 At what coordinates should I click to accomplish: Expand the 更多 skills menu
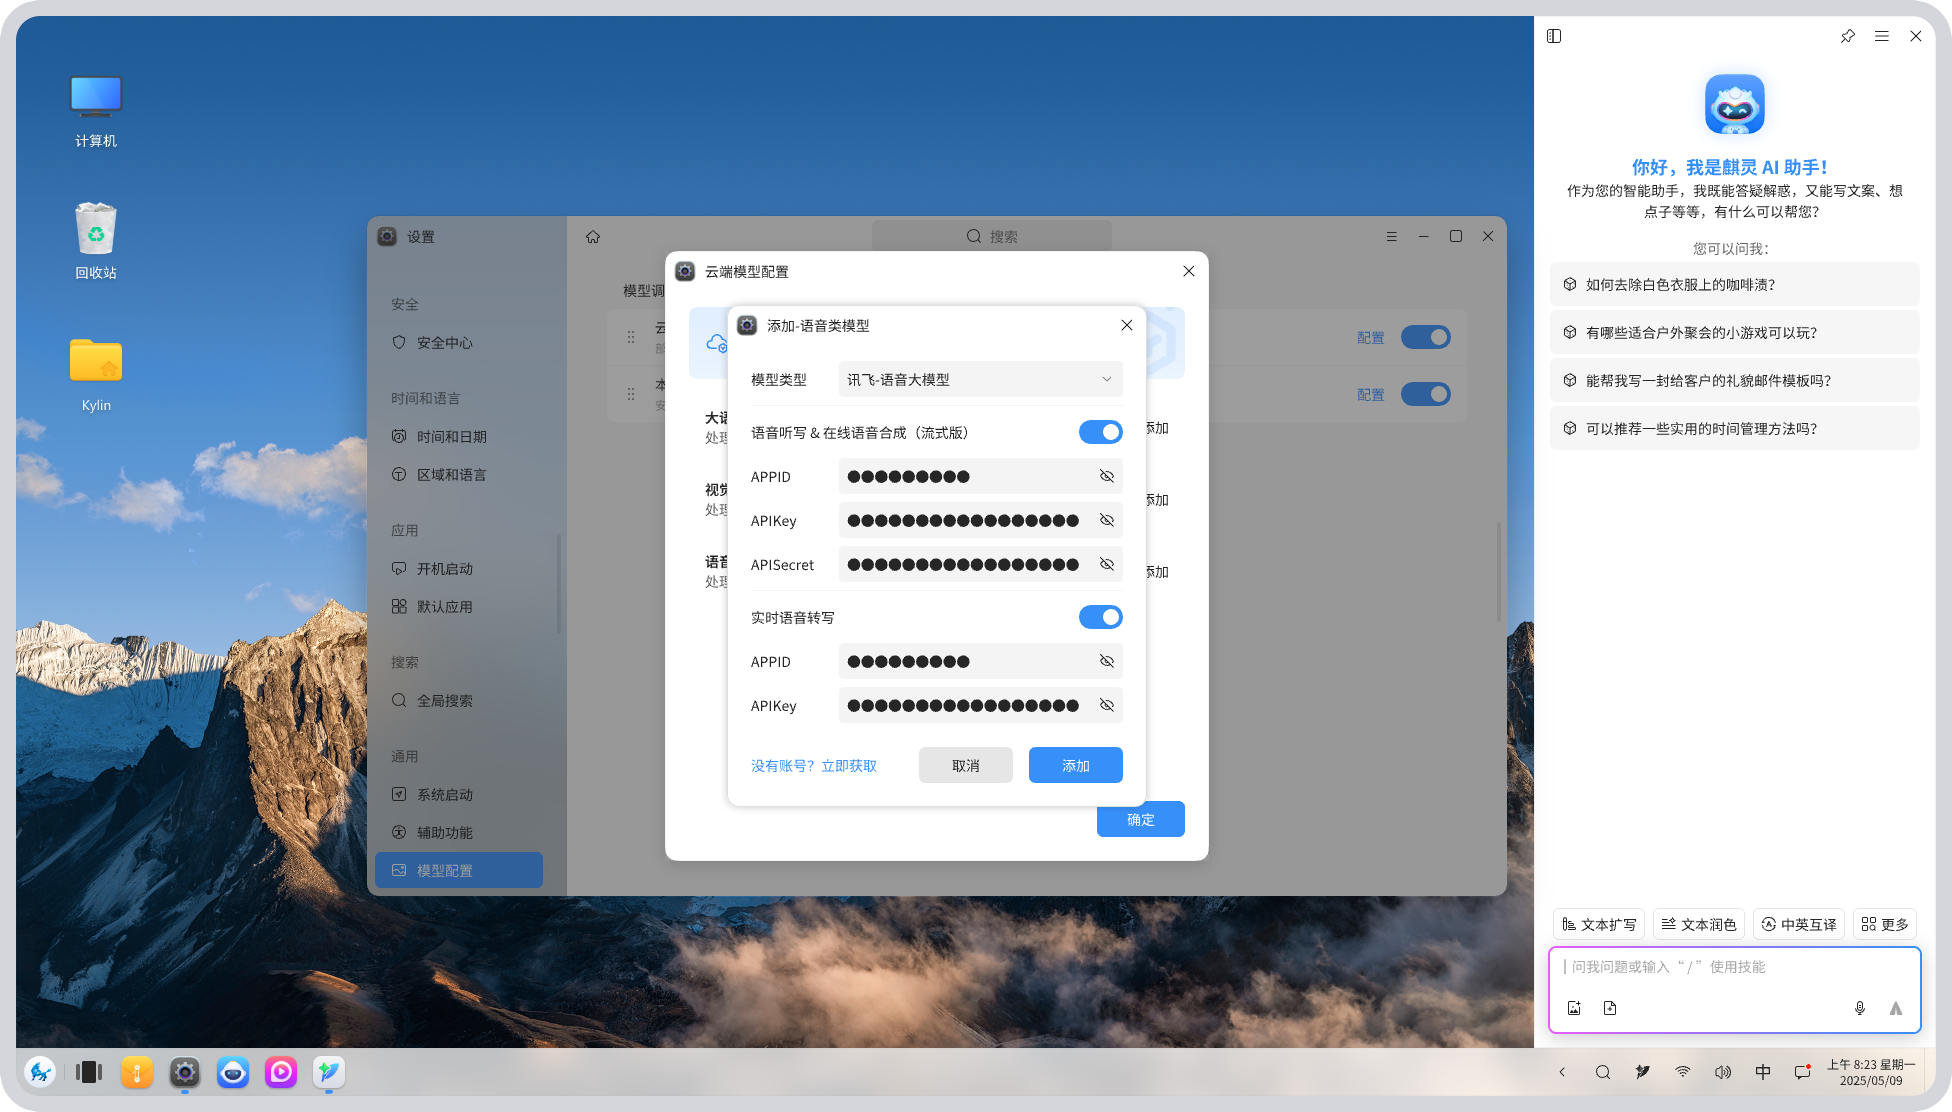click(x=1884, y=924)
